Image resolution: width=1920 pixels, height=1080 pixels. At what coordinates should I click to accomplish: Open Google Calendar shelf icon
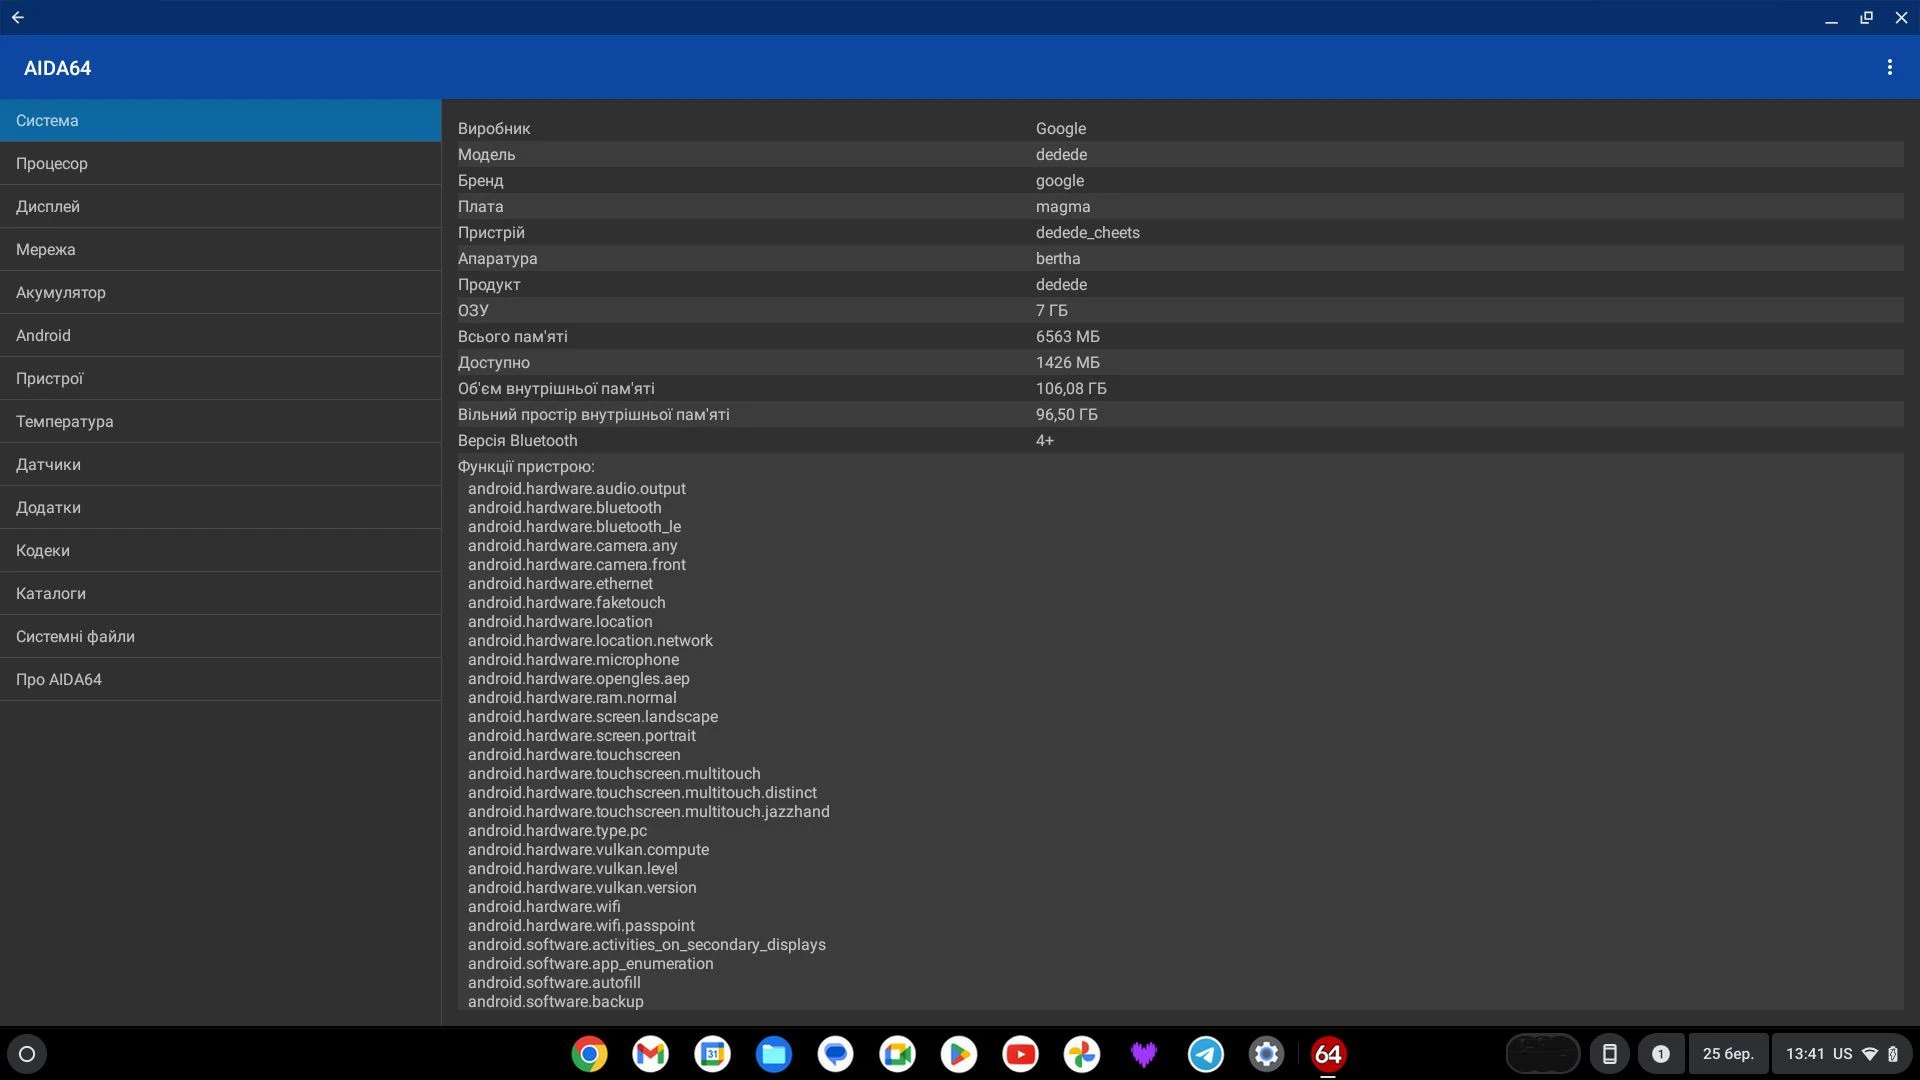[x=712, y=1054]
